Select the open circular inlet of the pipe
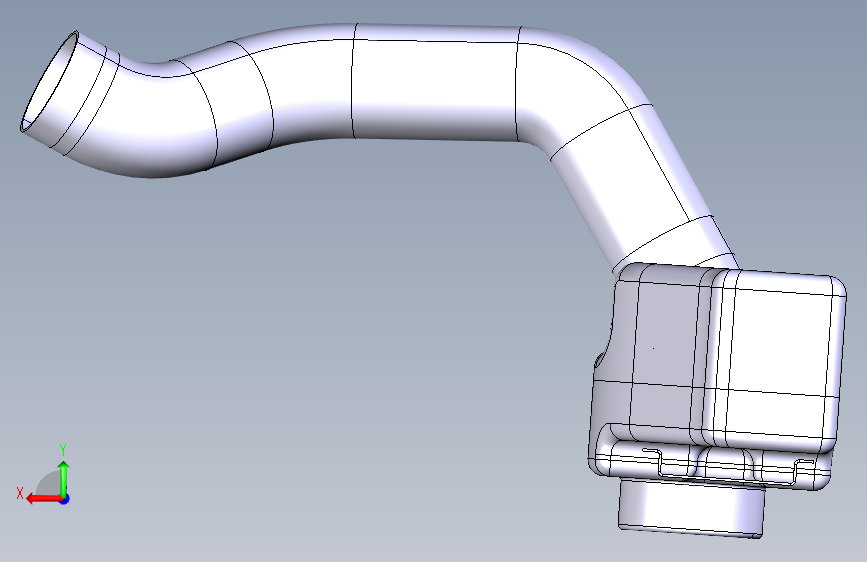The image size is (867, 562). [49, 81]
